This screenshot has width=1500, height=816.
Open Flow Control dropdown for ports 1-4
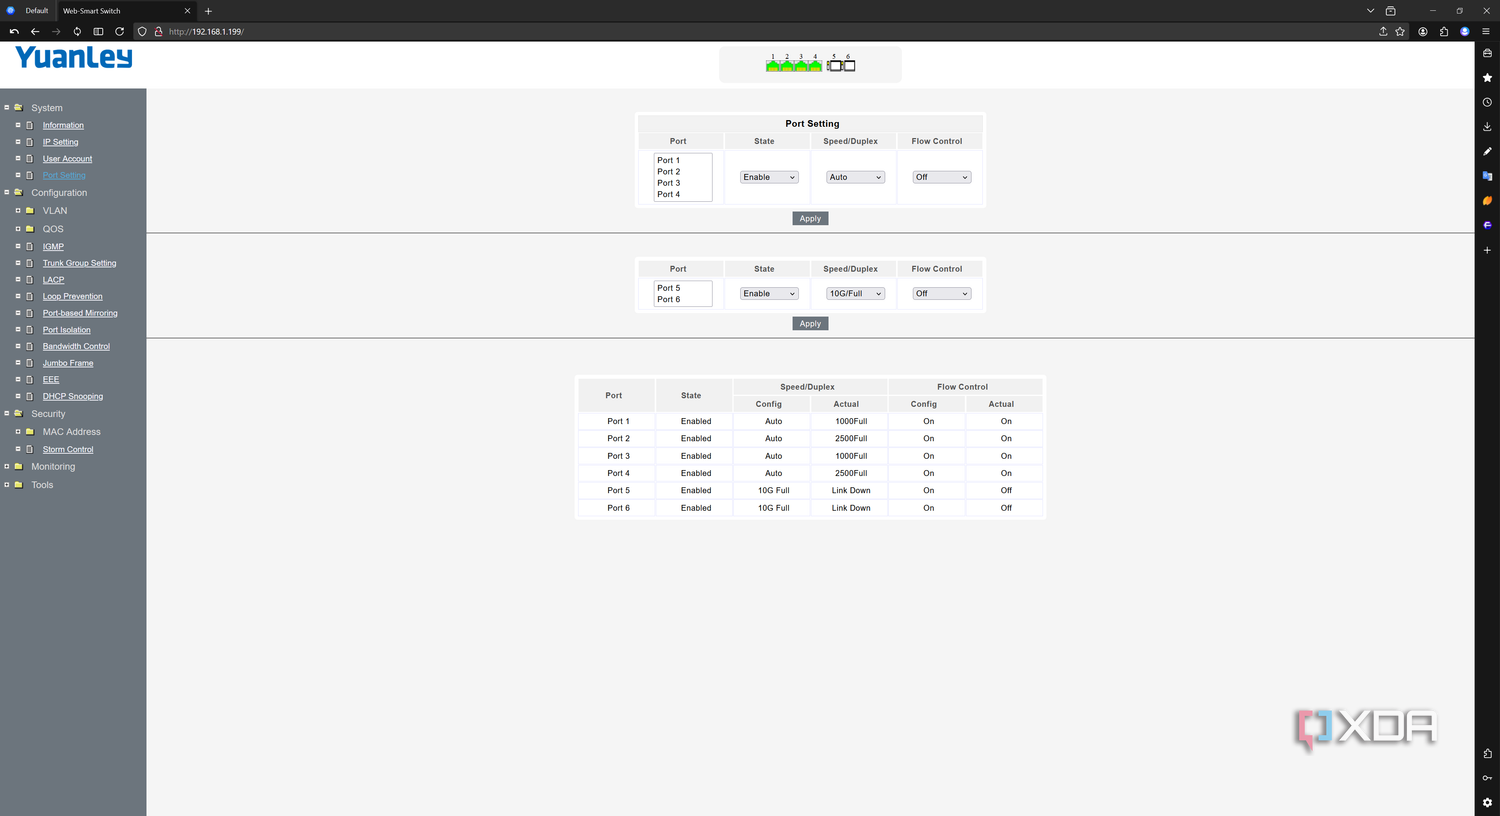point(942,177)
